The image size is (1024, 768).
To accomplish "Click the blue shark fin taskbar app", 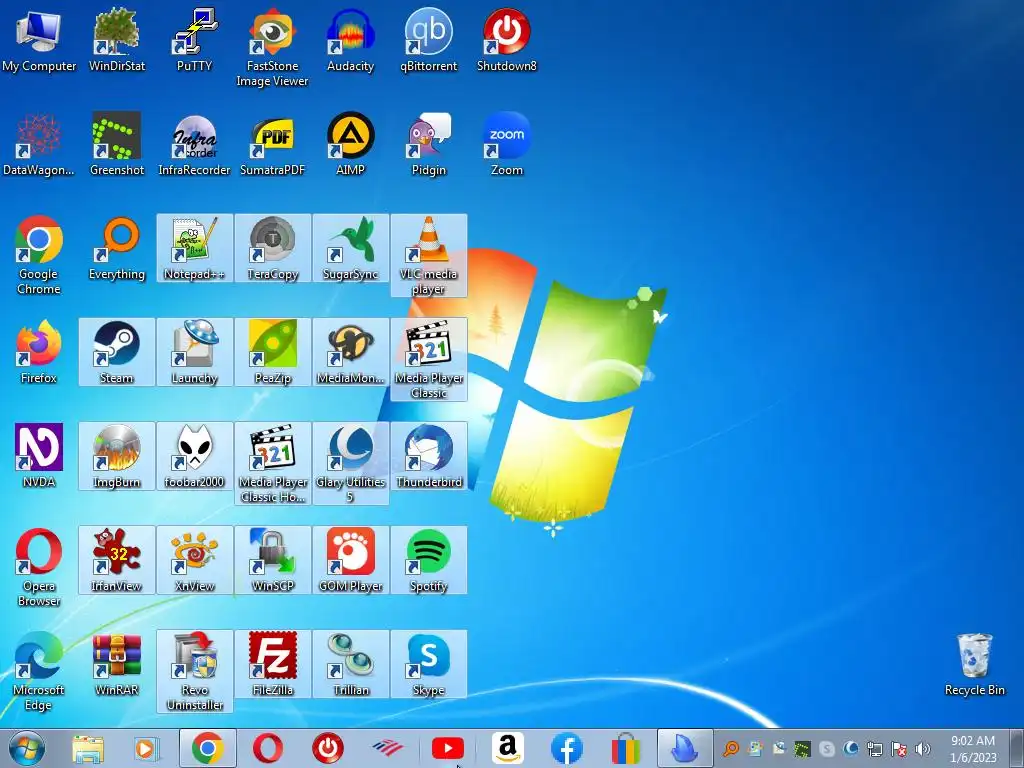I will pos(685,748).
